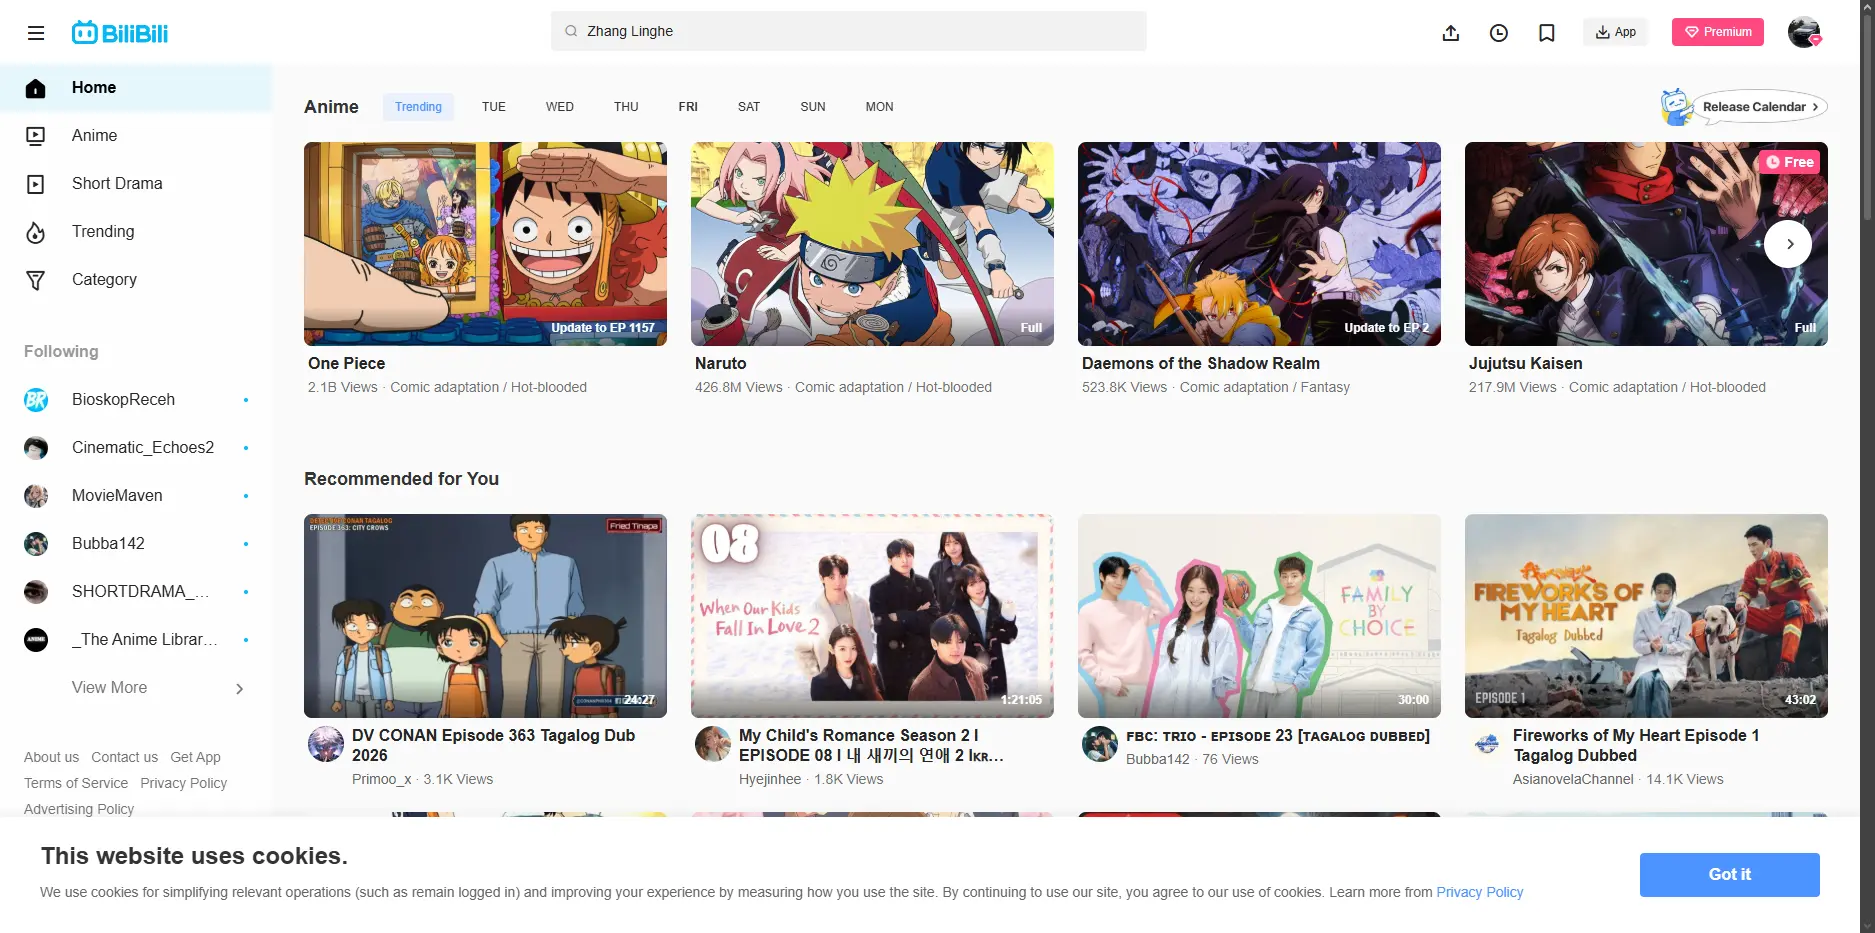Open the user profile avatar
Viewport: 1875px width, 933px height.
click(1804, 32)
